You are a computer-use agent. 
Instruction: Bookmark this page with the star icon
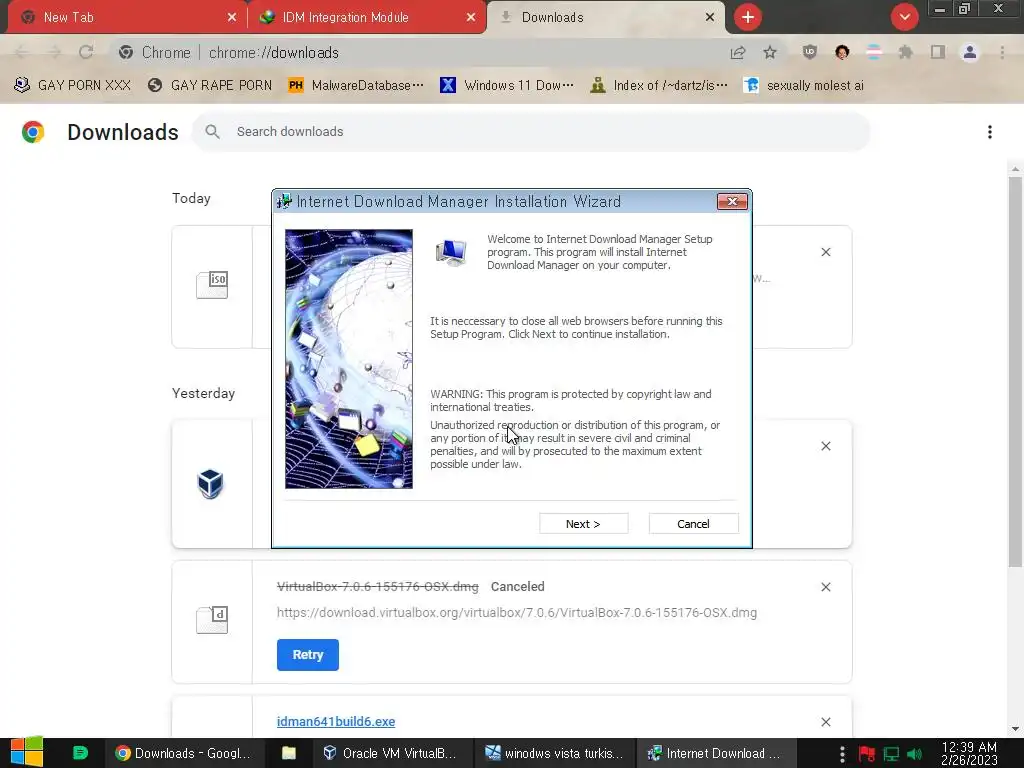[x=770, y=52]
